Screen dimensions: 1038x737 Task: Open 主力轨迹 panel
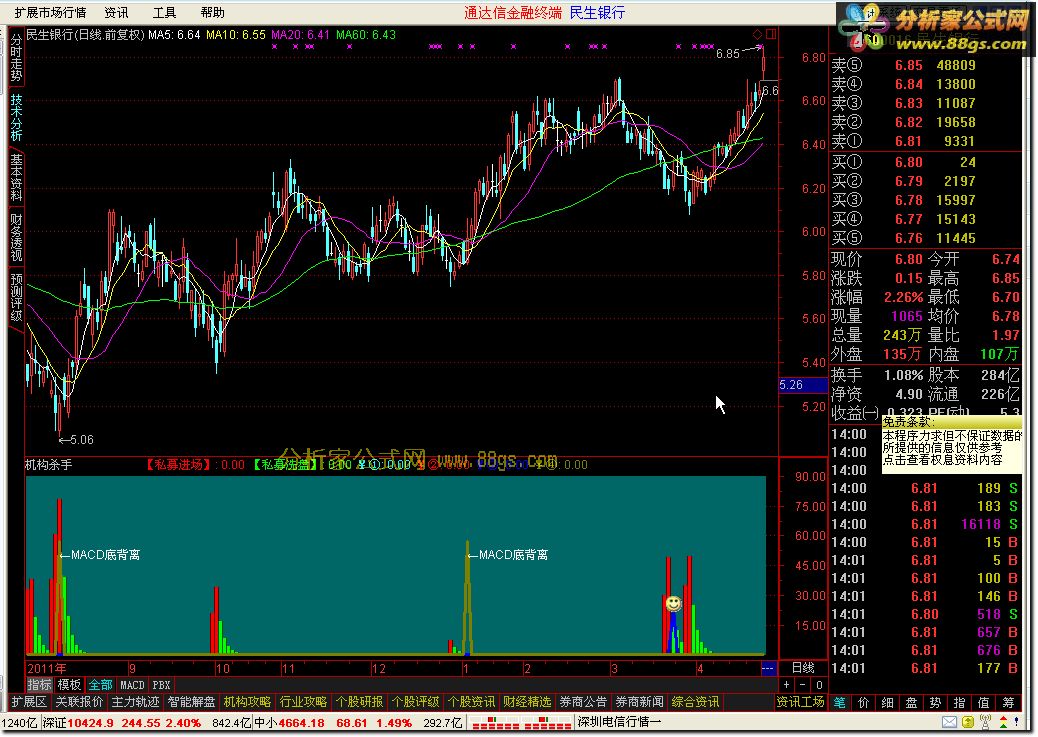135,702
